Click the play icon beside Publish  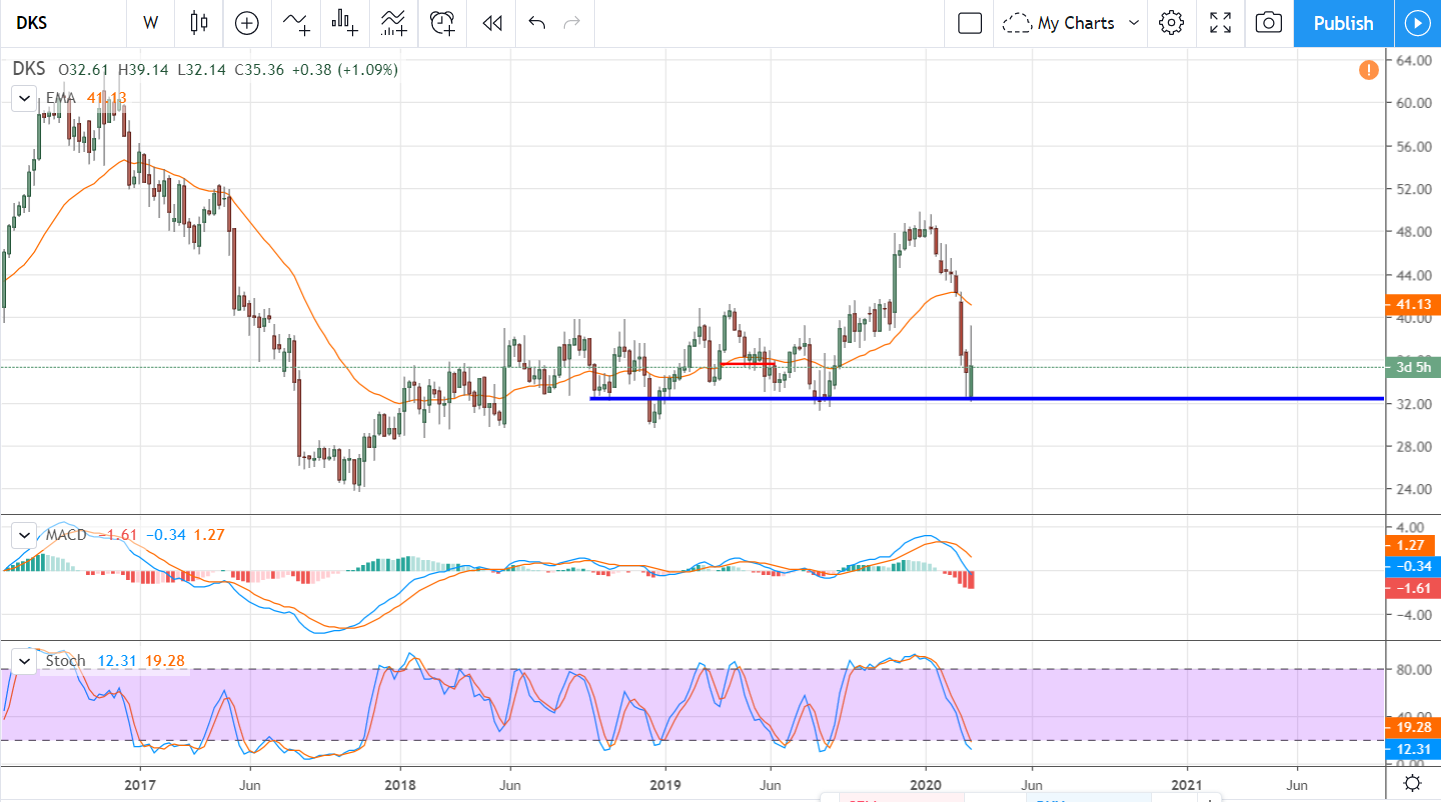pos(1417,23)
